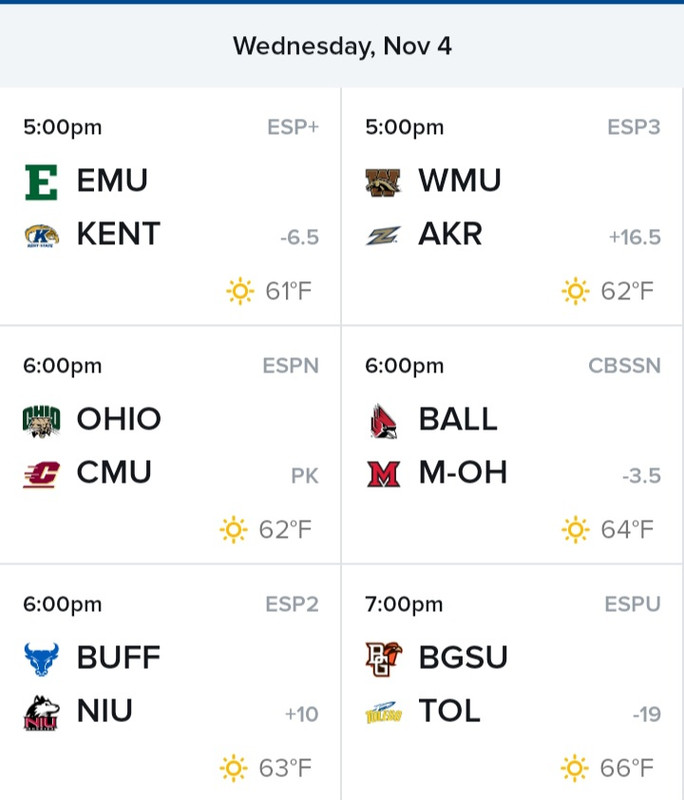This screenshot has height=800, width=684.
Task: Tap the Wednesday, Nov 4 date header
Action: 342,46
